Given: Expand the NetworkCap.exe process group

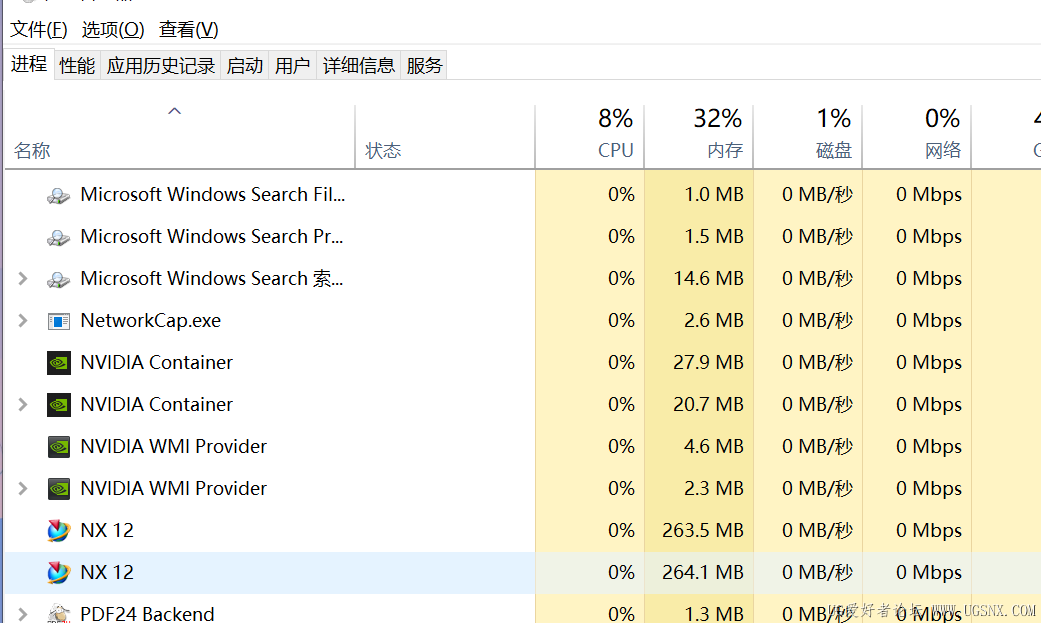Looking at the screenshot, I should pos(23,321).
